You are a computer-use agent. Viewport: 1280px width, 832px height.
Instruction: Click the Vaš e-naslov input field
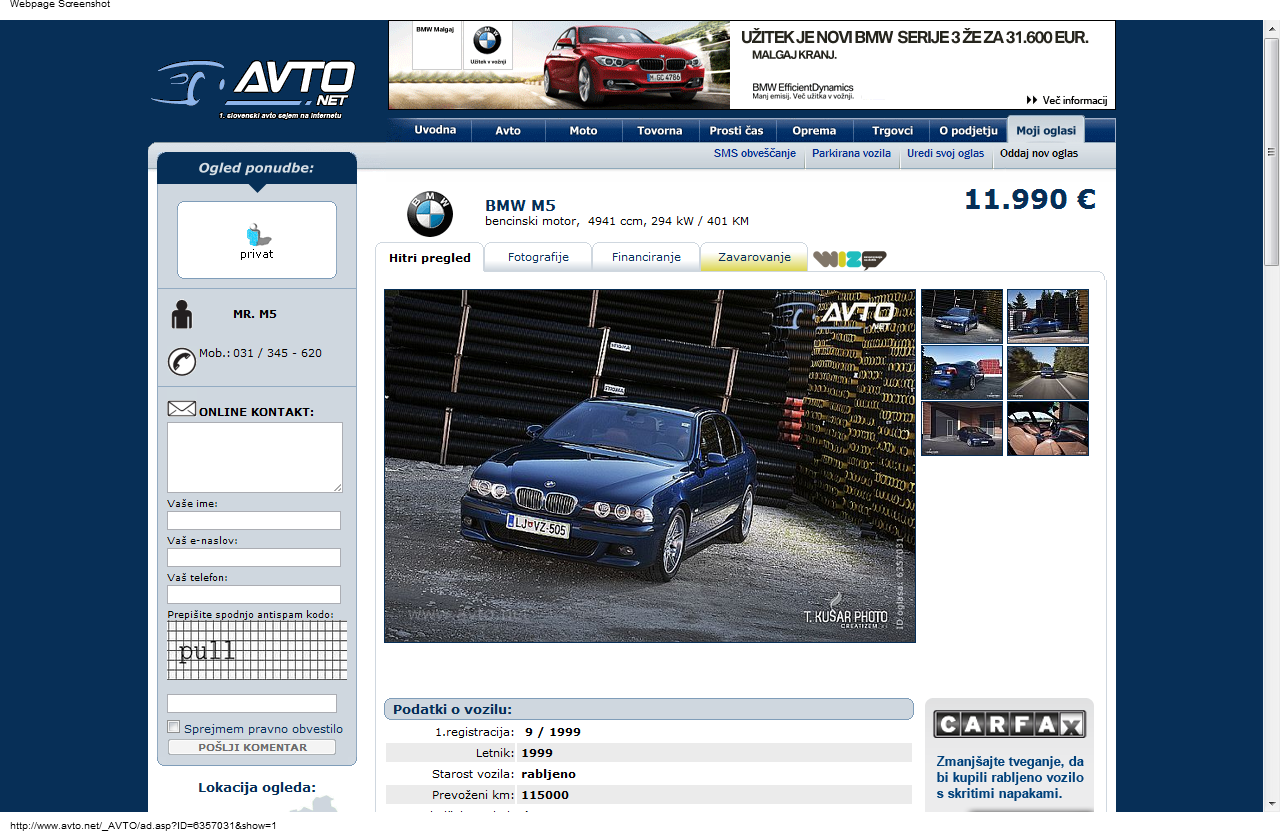click(254, 558)
